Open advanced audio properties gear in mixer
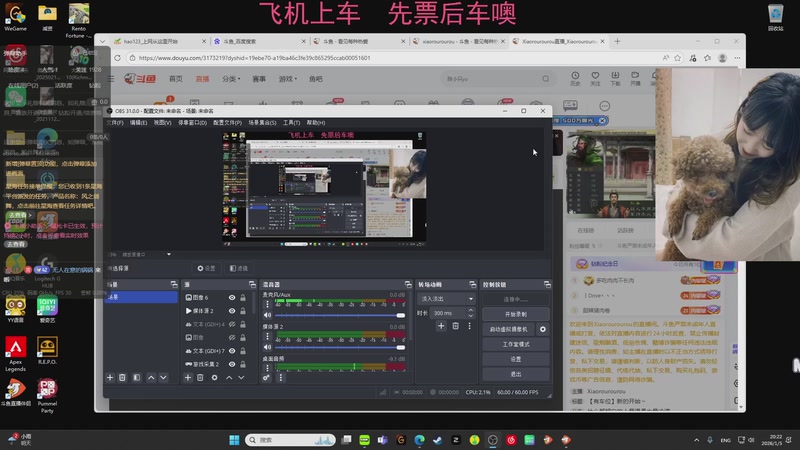800x450 pixels. (266, 378)
